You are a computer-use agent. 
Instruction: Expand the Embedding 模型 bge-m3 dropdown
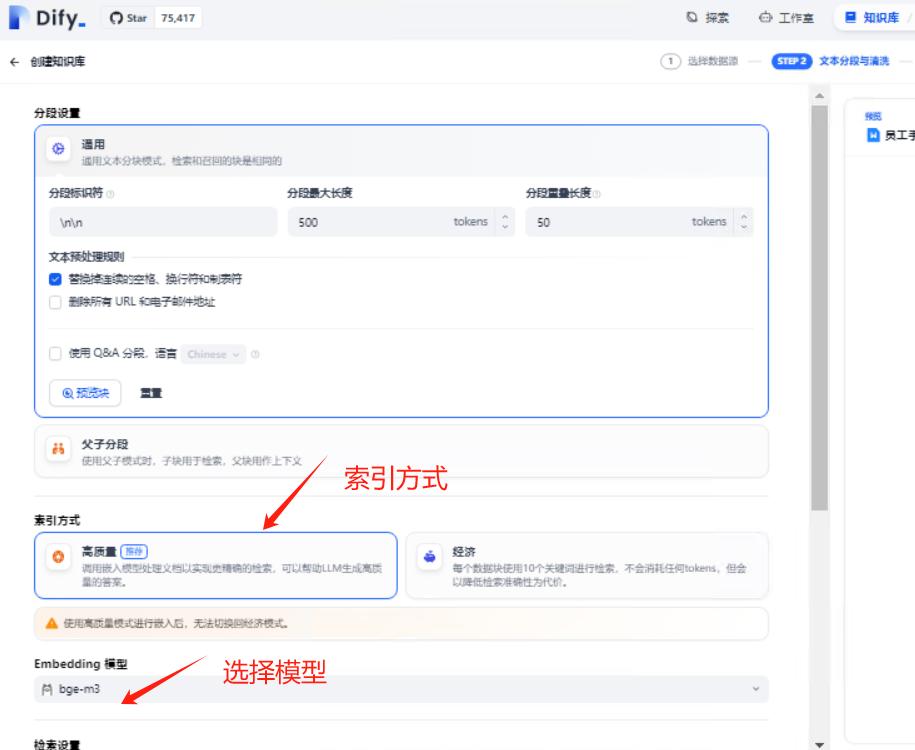(400, 689)
